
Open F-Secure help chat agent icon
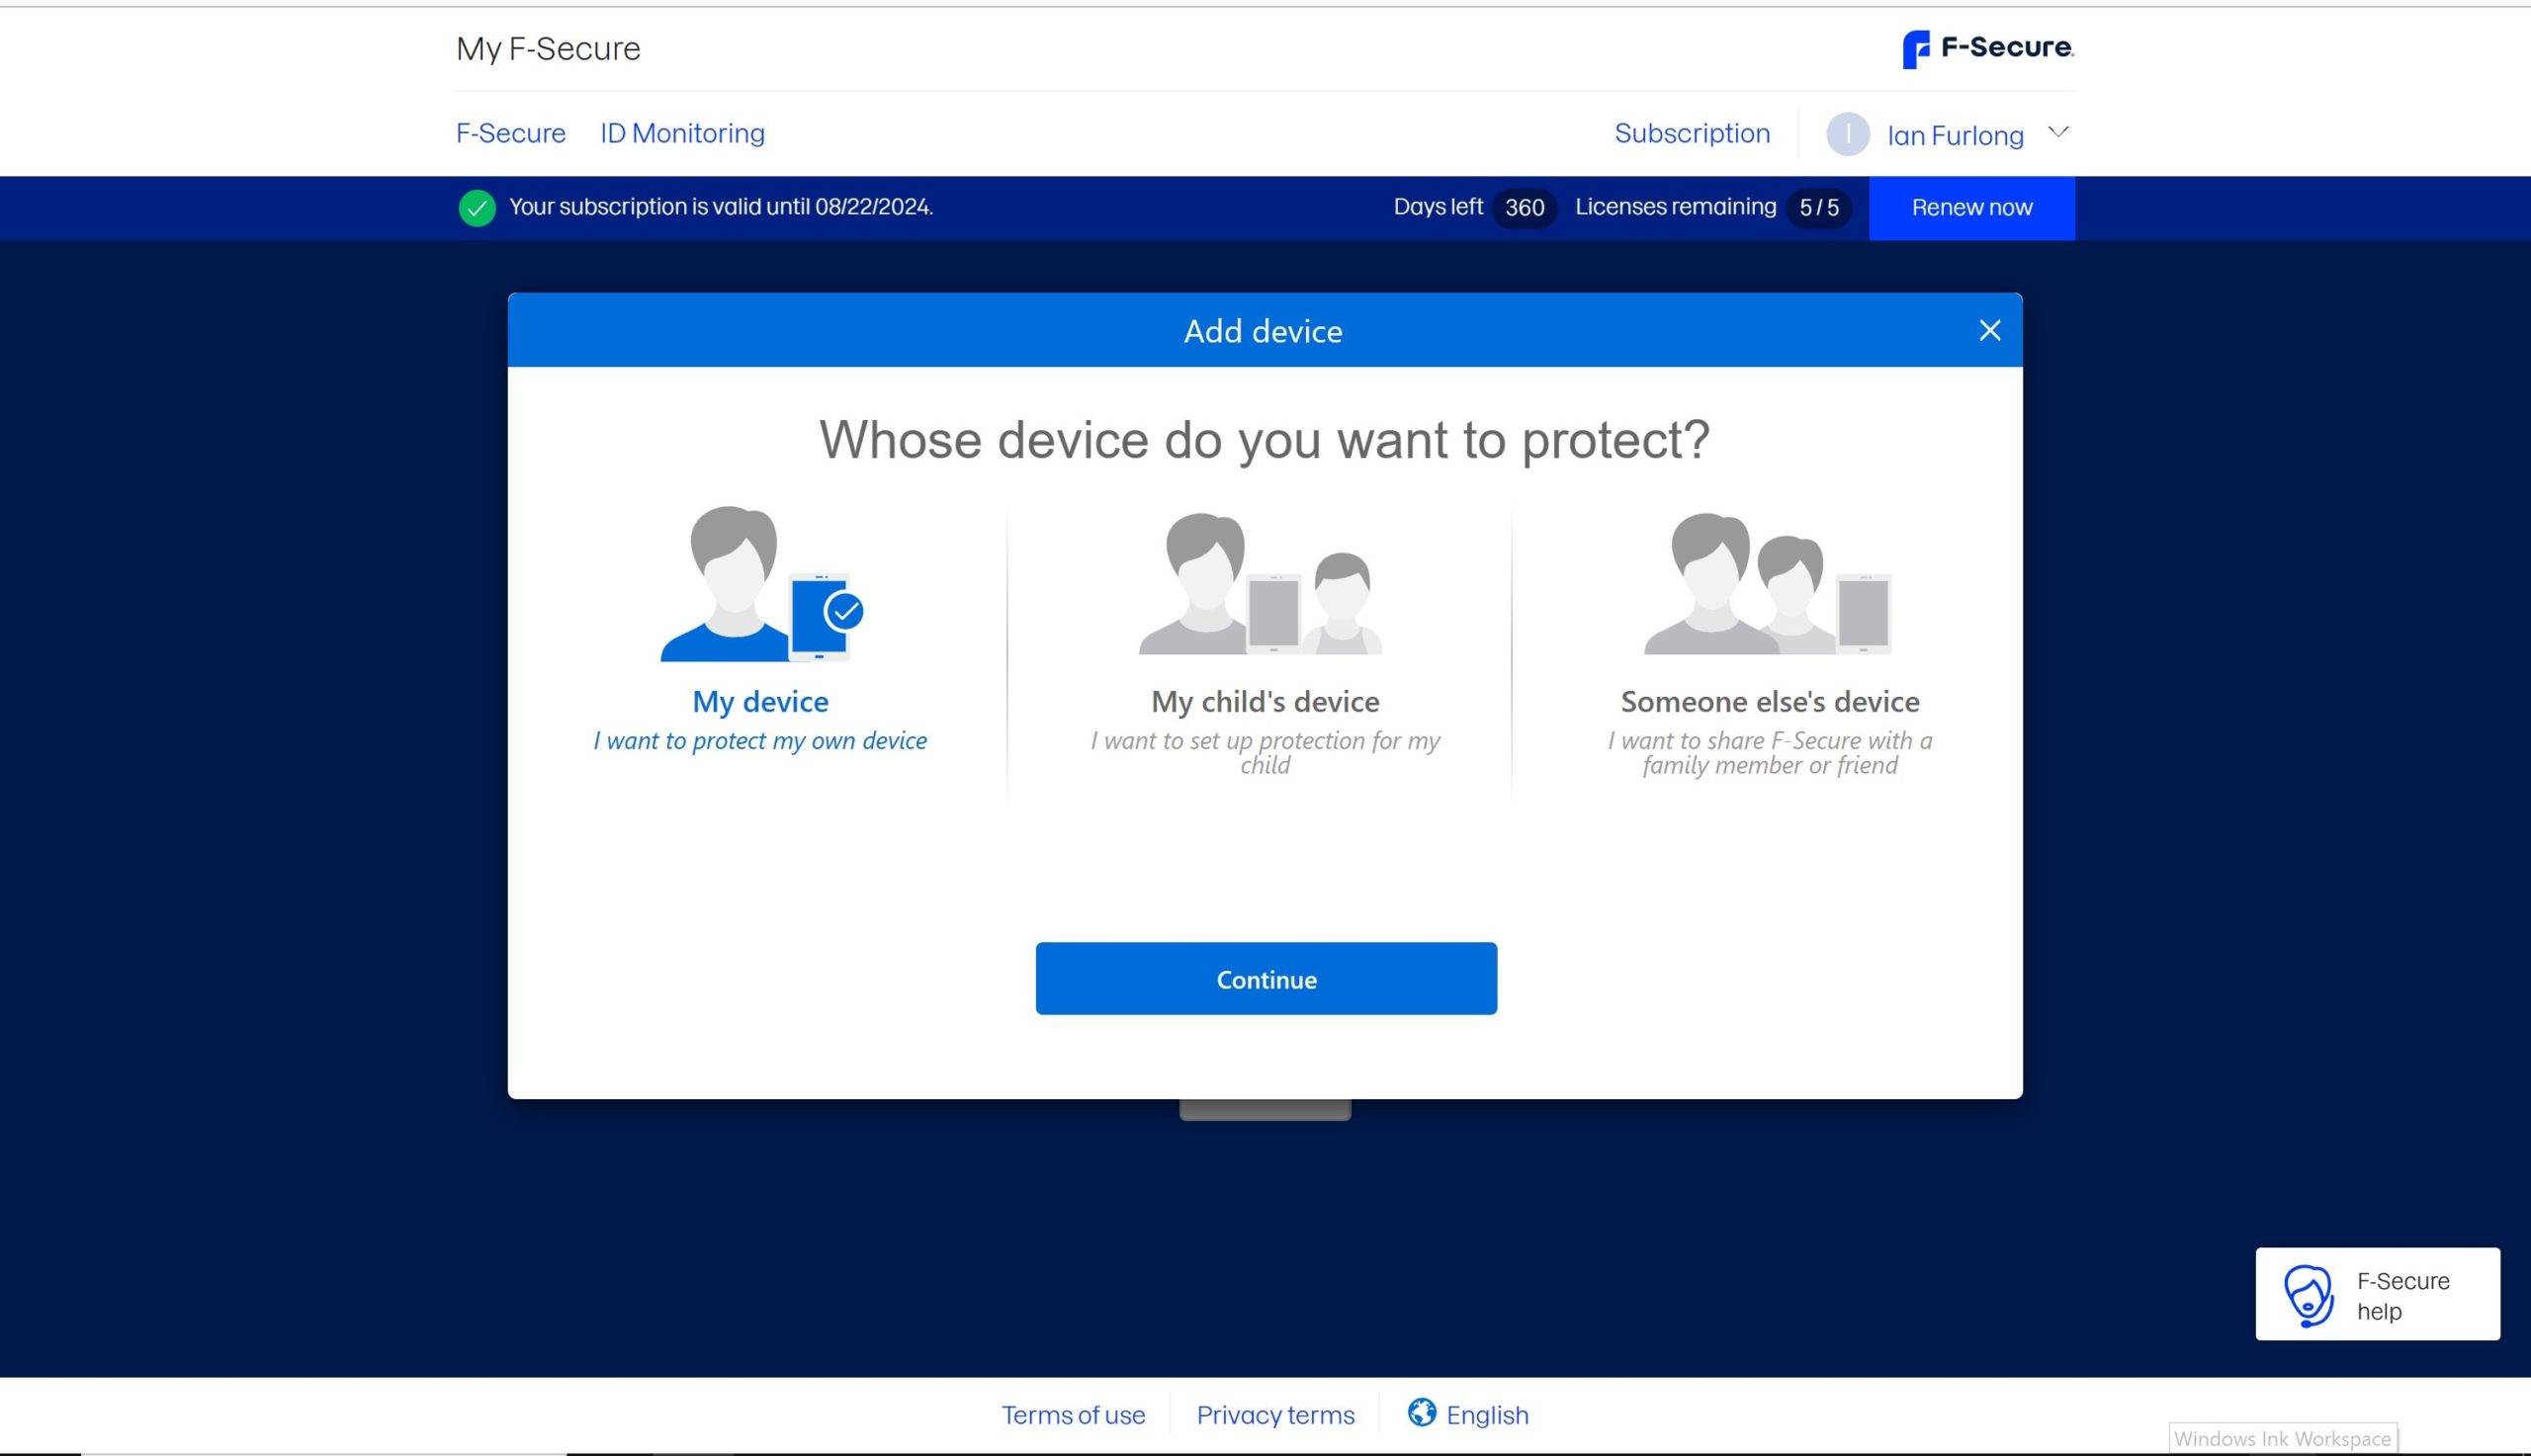click(2308, 1295)
